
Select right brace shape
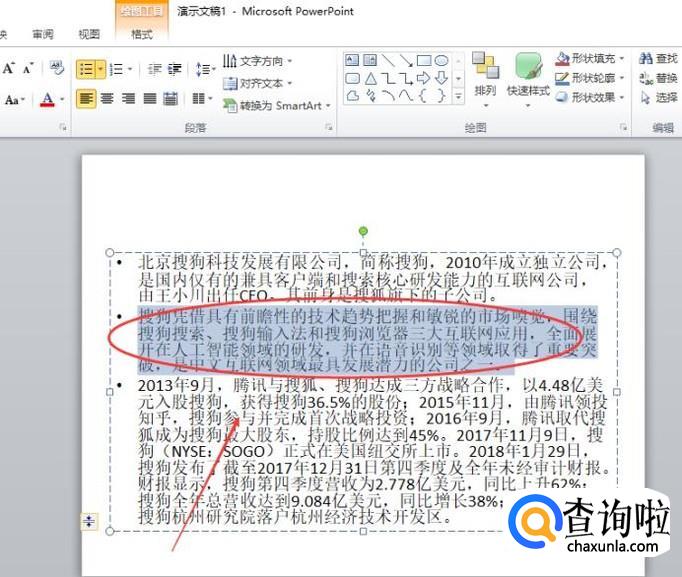(x=441, y=96)
